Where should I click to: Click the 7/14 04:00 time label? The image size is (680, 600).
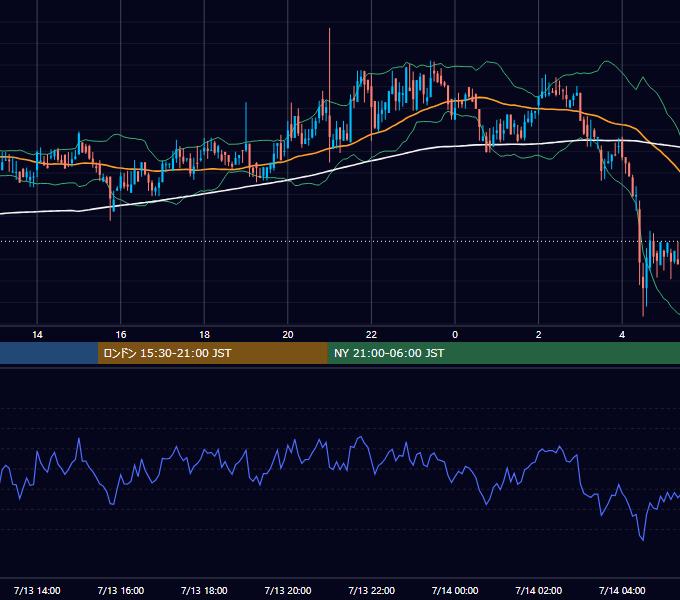pos(622,590)
